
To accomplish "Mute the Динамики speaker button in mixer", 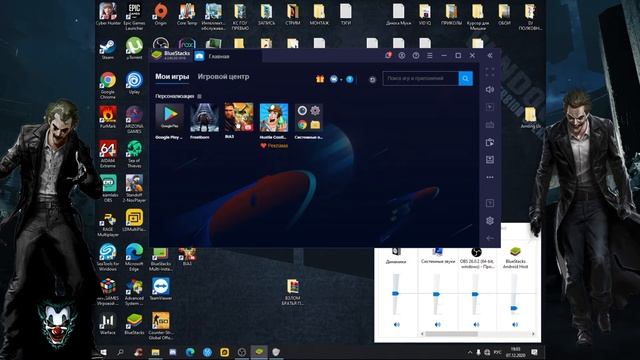I will pyautogui.click(x=396, y=324).
